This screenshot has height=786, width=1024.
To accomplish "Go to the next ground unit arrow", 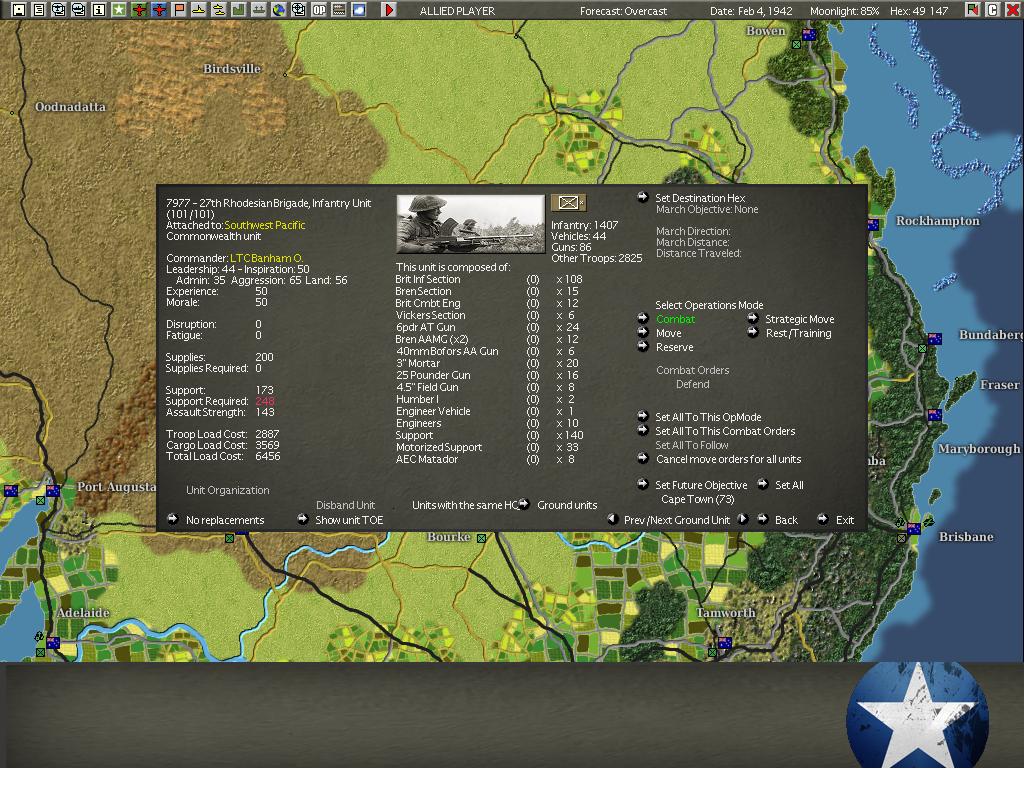I will tap(743, 519).
